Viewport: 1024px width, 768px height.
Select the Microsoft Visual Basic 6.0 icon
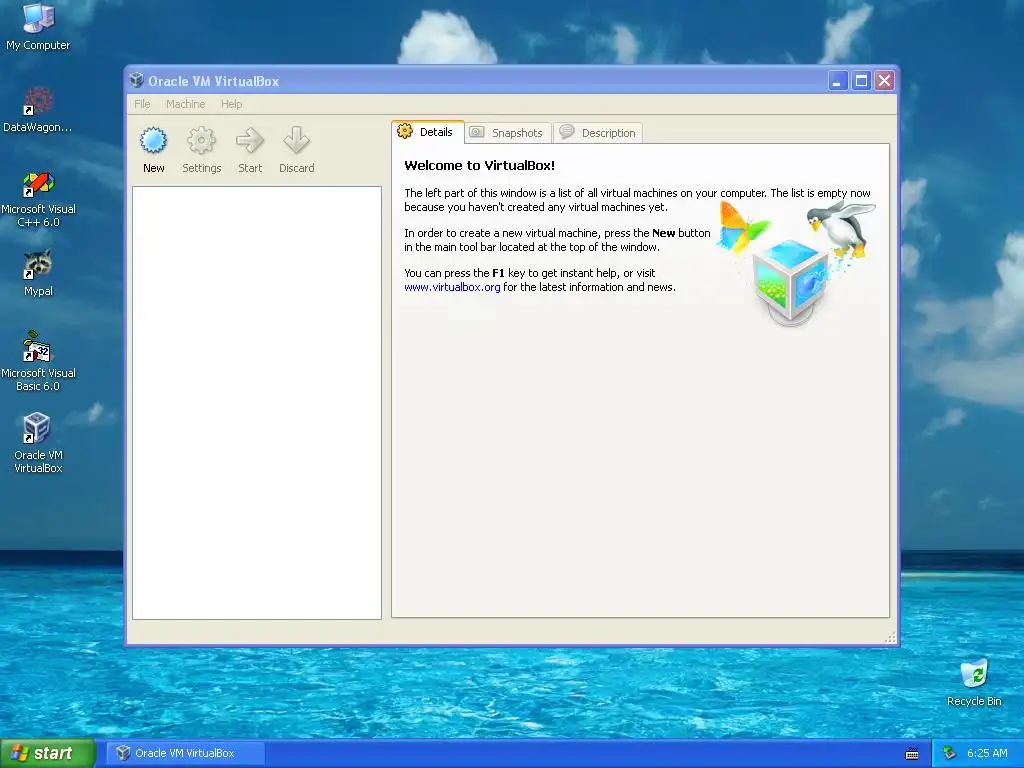coord(38,362)
